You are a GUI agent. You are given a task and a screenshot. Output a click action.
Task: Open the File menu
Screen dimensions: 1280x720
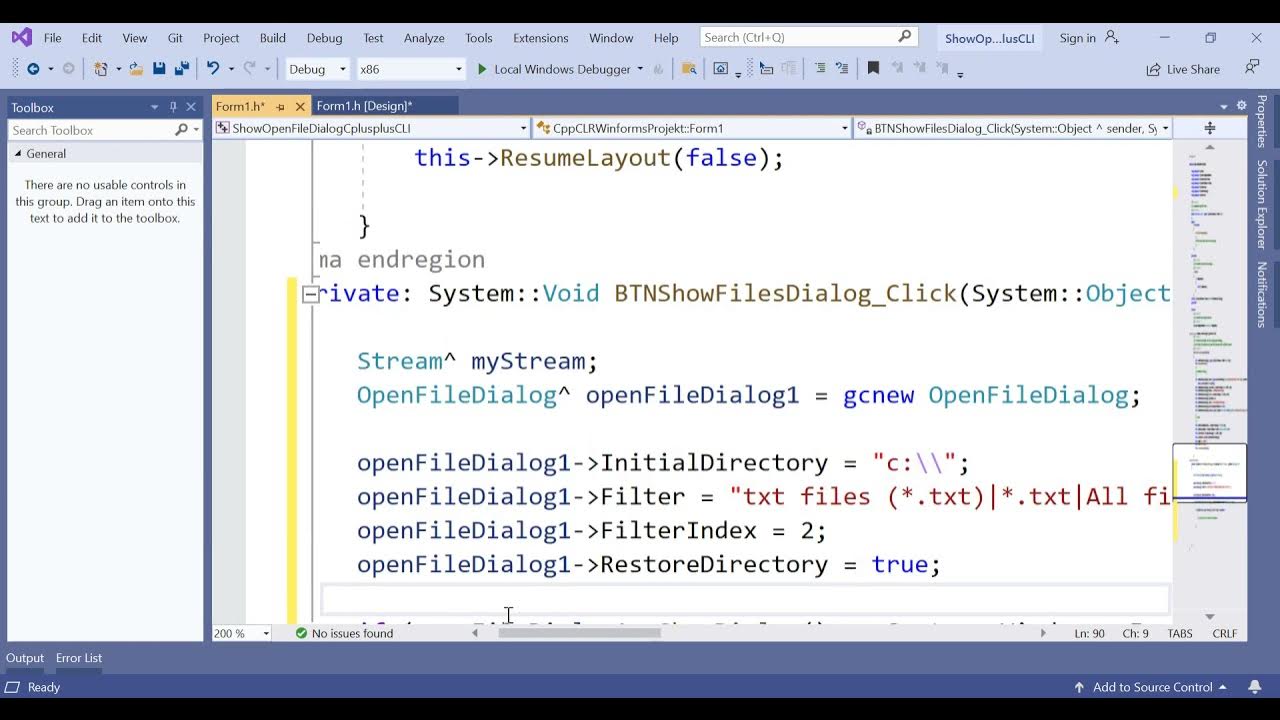(52, 38)
